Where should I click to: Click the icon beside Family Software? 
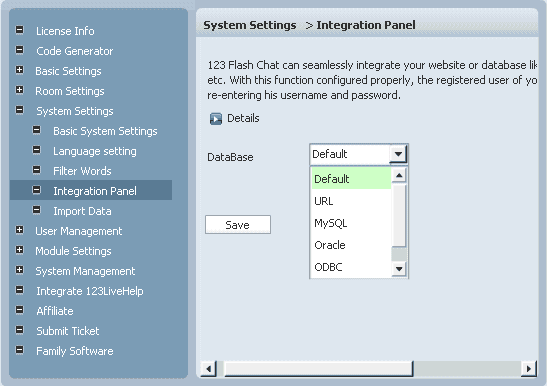[x=20, y=350]
